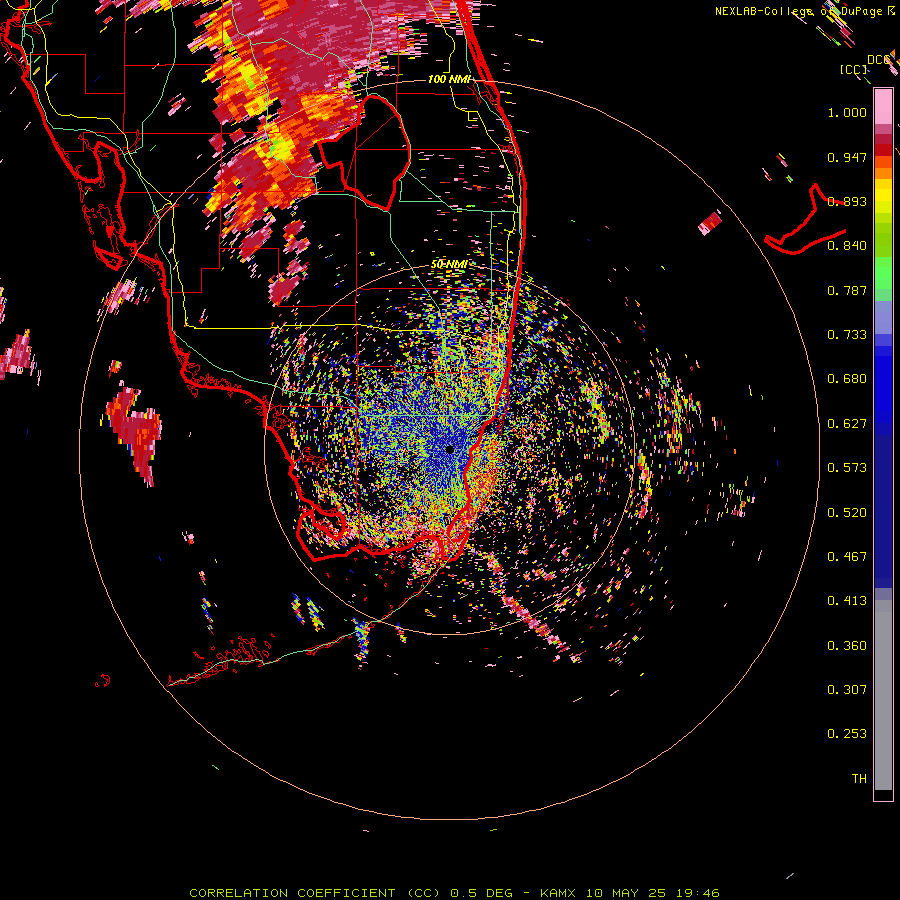The height and width of the screenshot is (900, 900).
Task: Click the 0.413 scale value label
Action: (847, 601)
